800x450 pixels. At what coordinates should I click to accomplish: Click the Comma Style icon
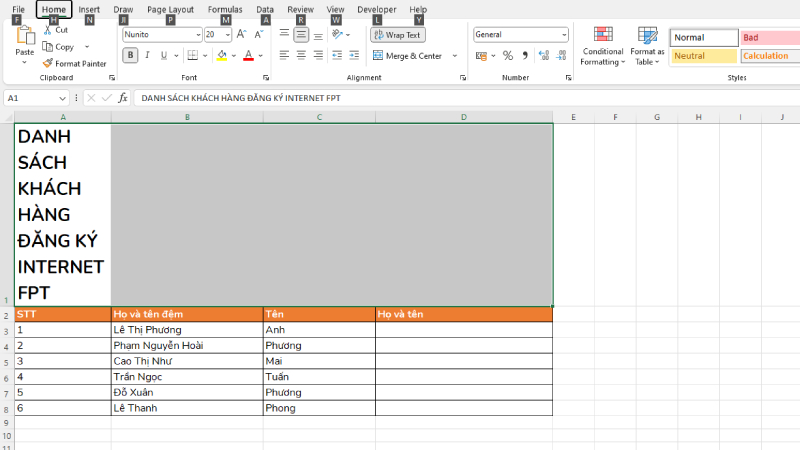tap(525, 56)
